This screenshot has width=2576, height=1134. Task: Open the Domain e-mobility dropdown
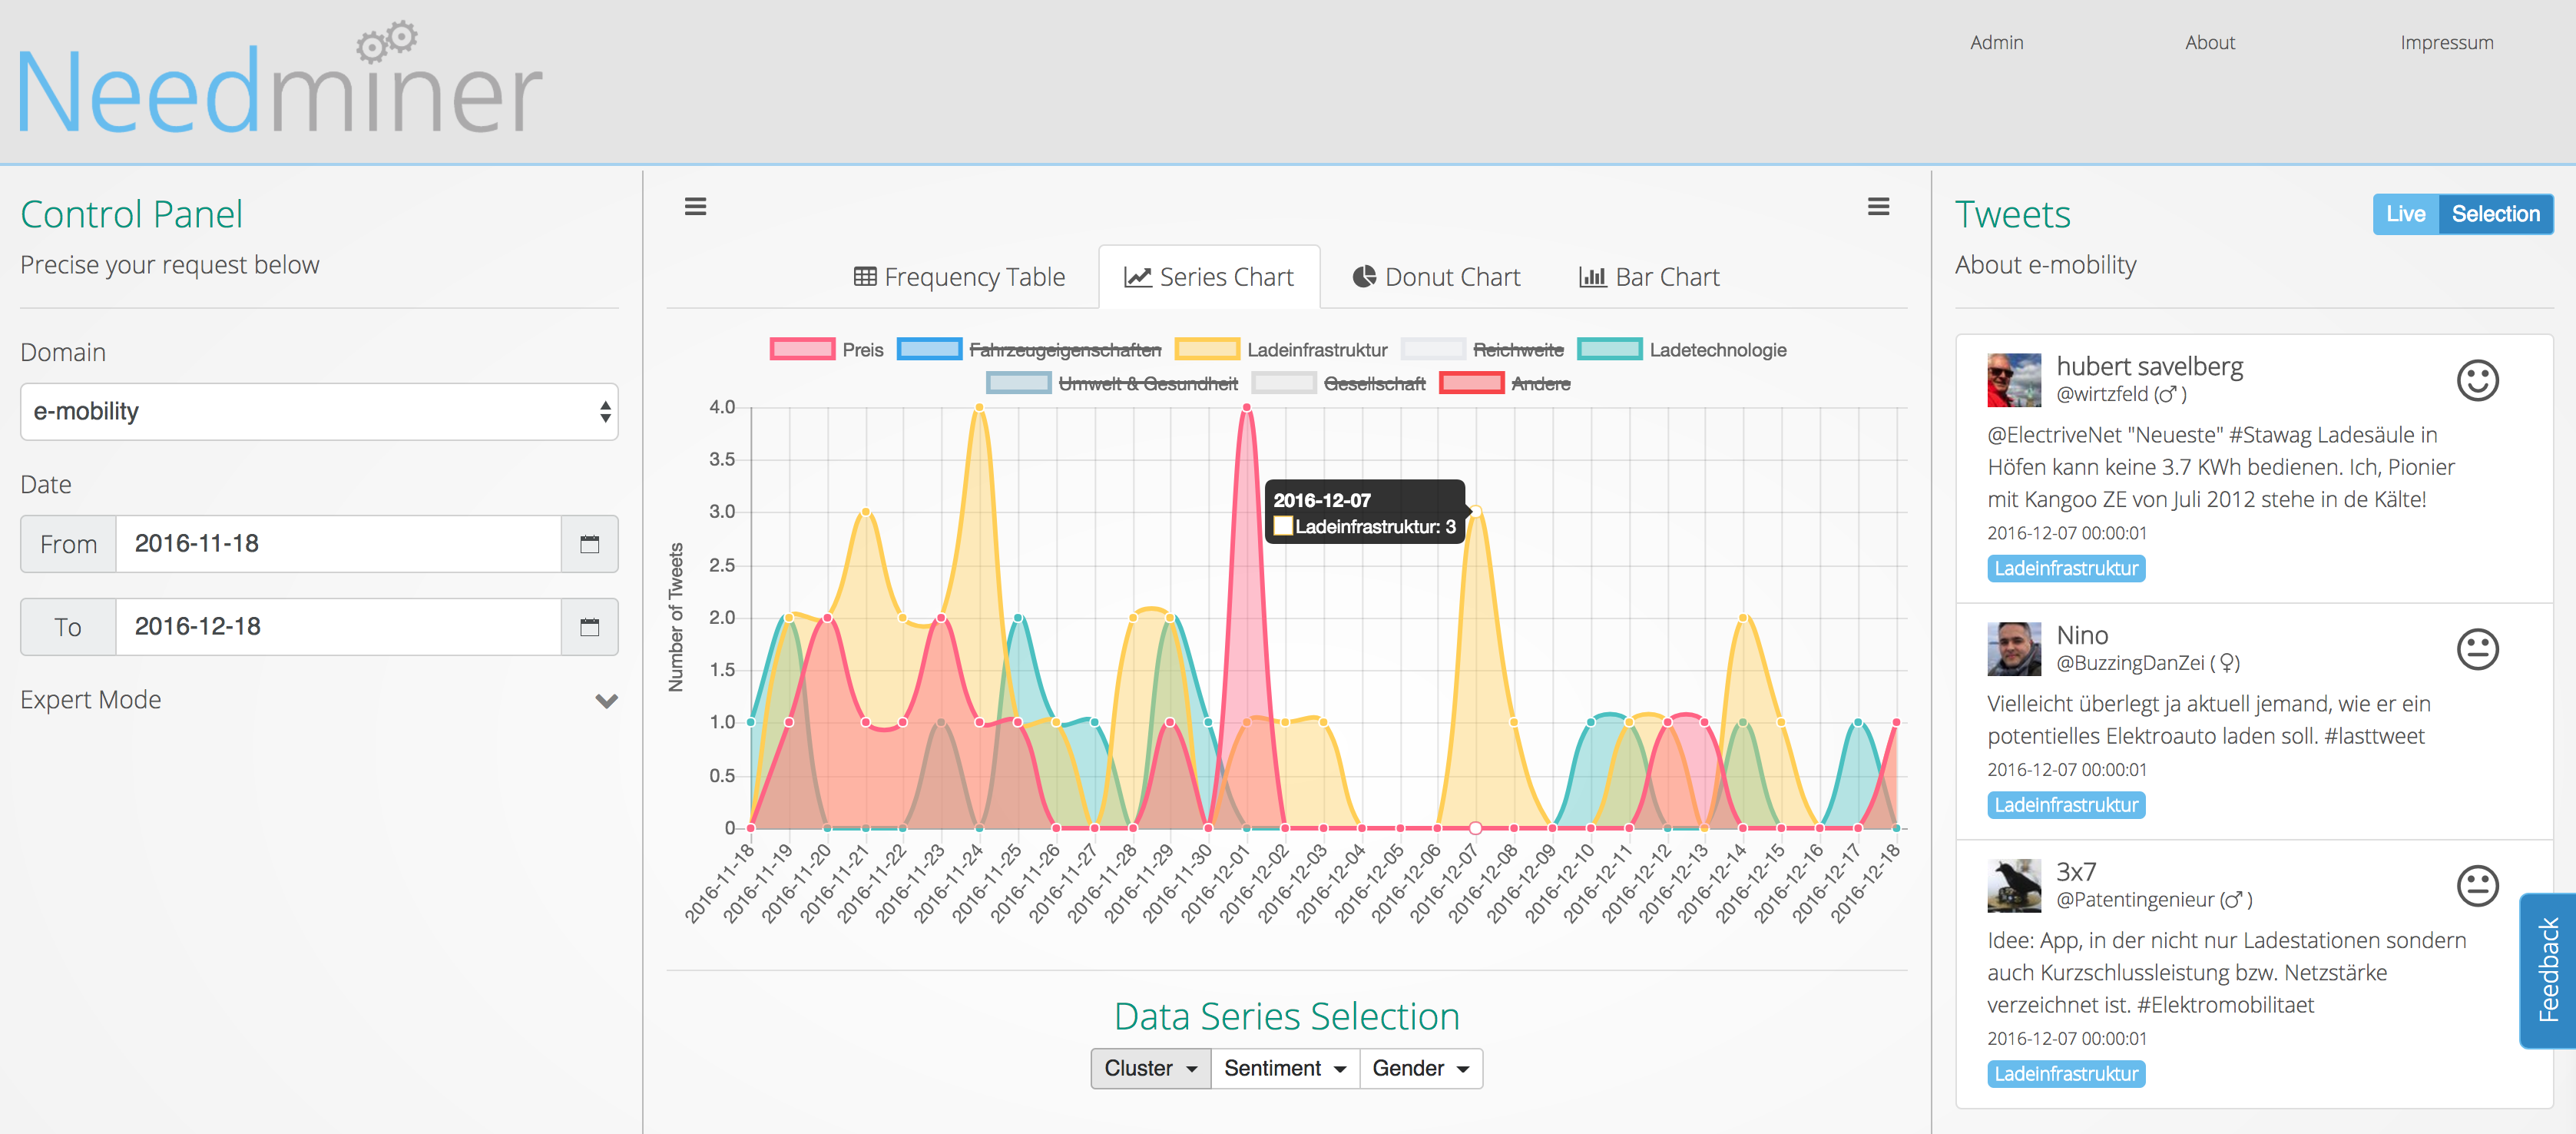click(319, 412)
